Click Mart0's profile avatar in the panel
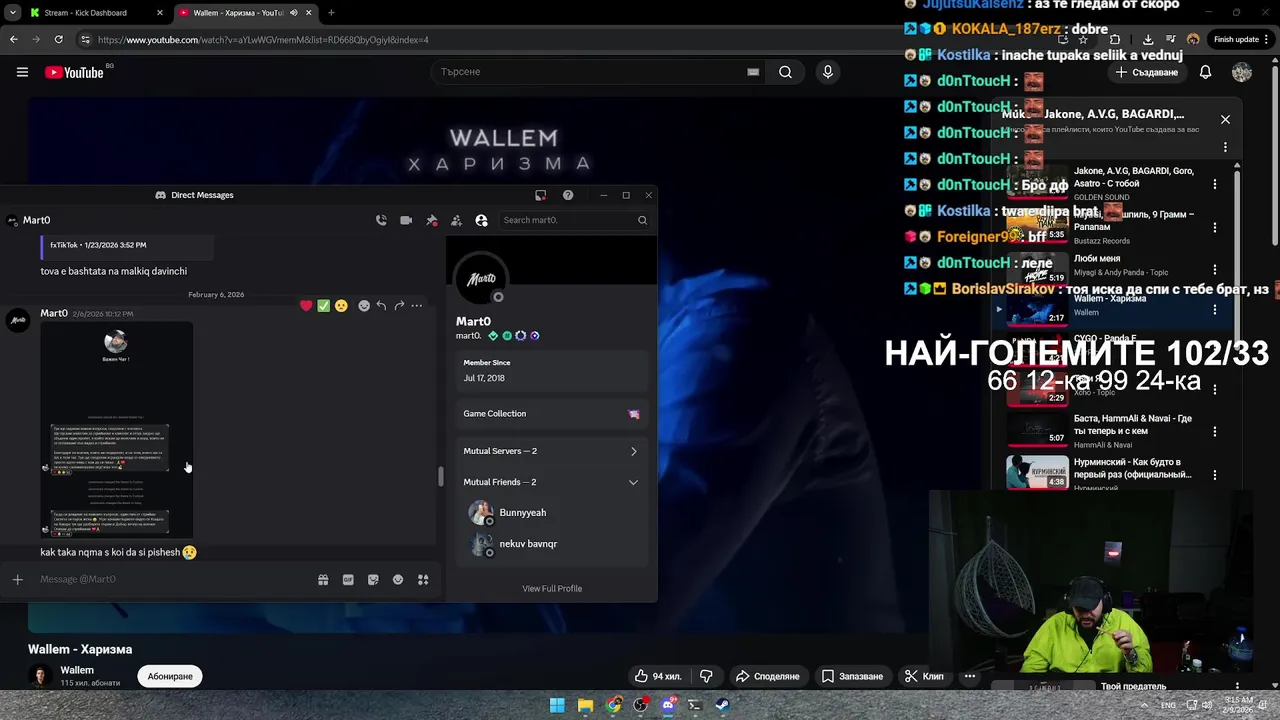Screen dimensions: 1280x720 (x=482, y=280)
